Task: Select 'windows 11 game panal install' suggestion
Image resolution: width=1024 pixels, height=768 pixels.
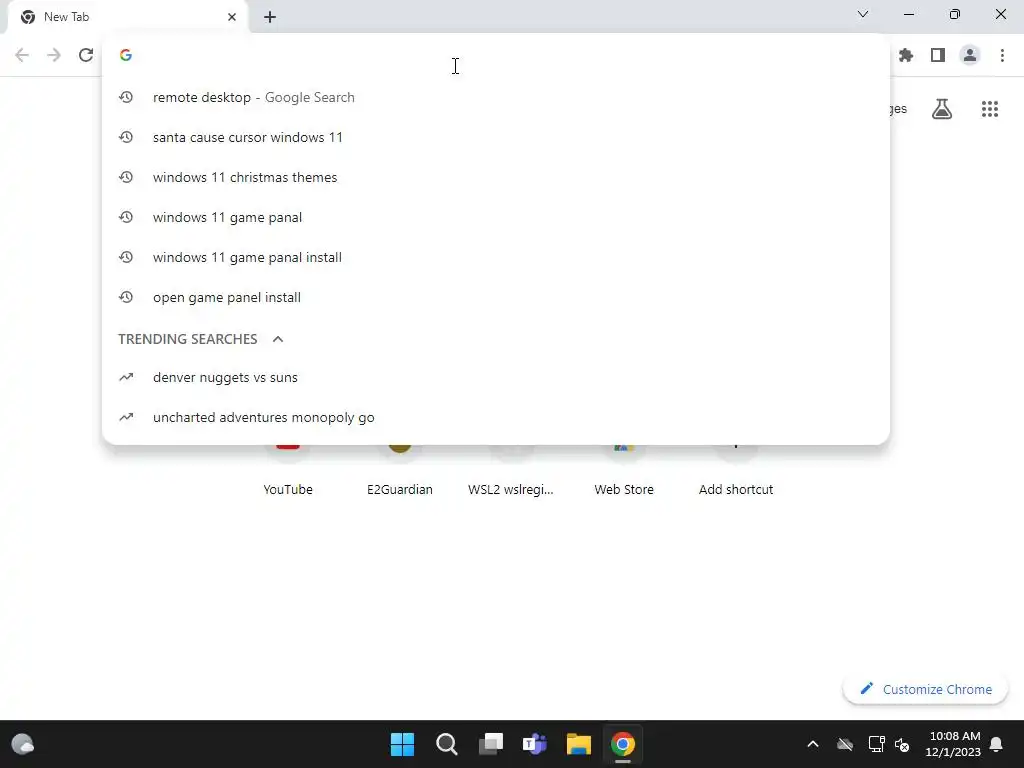Action: pyautogui.click(x=496, y=257)
